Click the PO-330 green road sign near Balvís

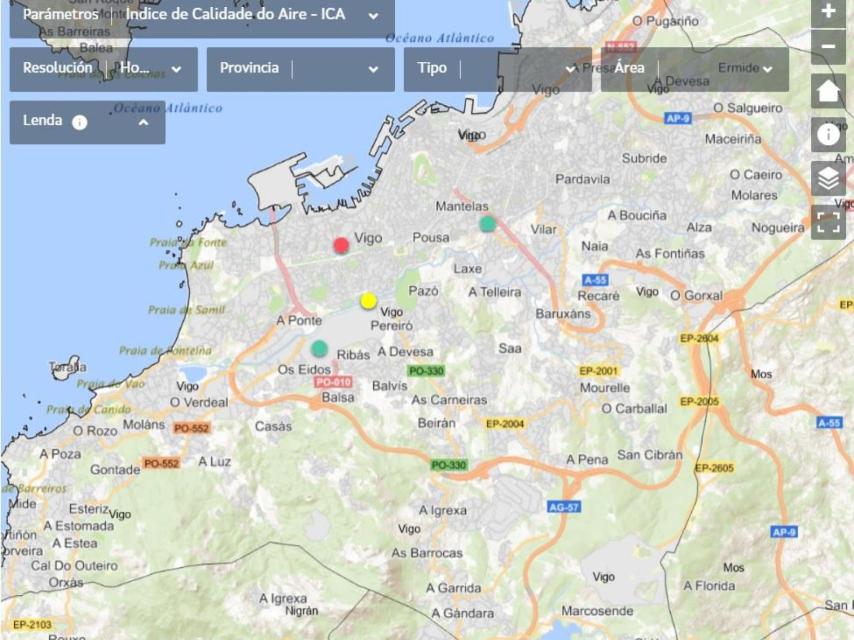click(x=426, y=371)
